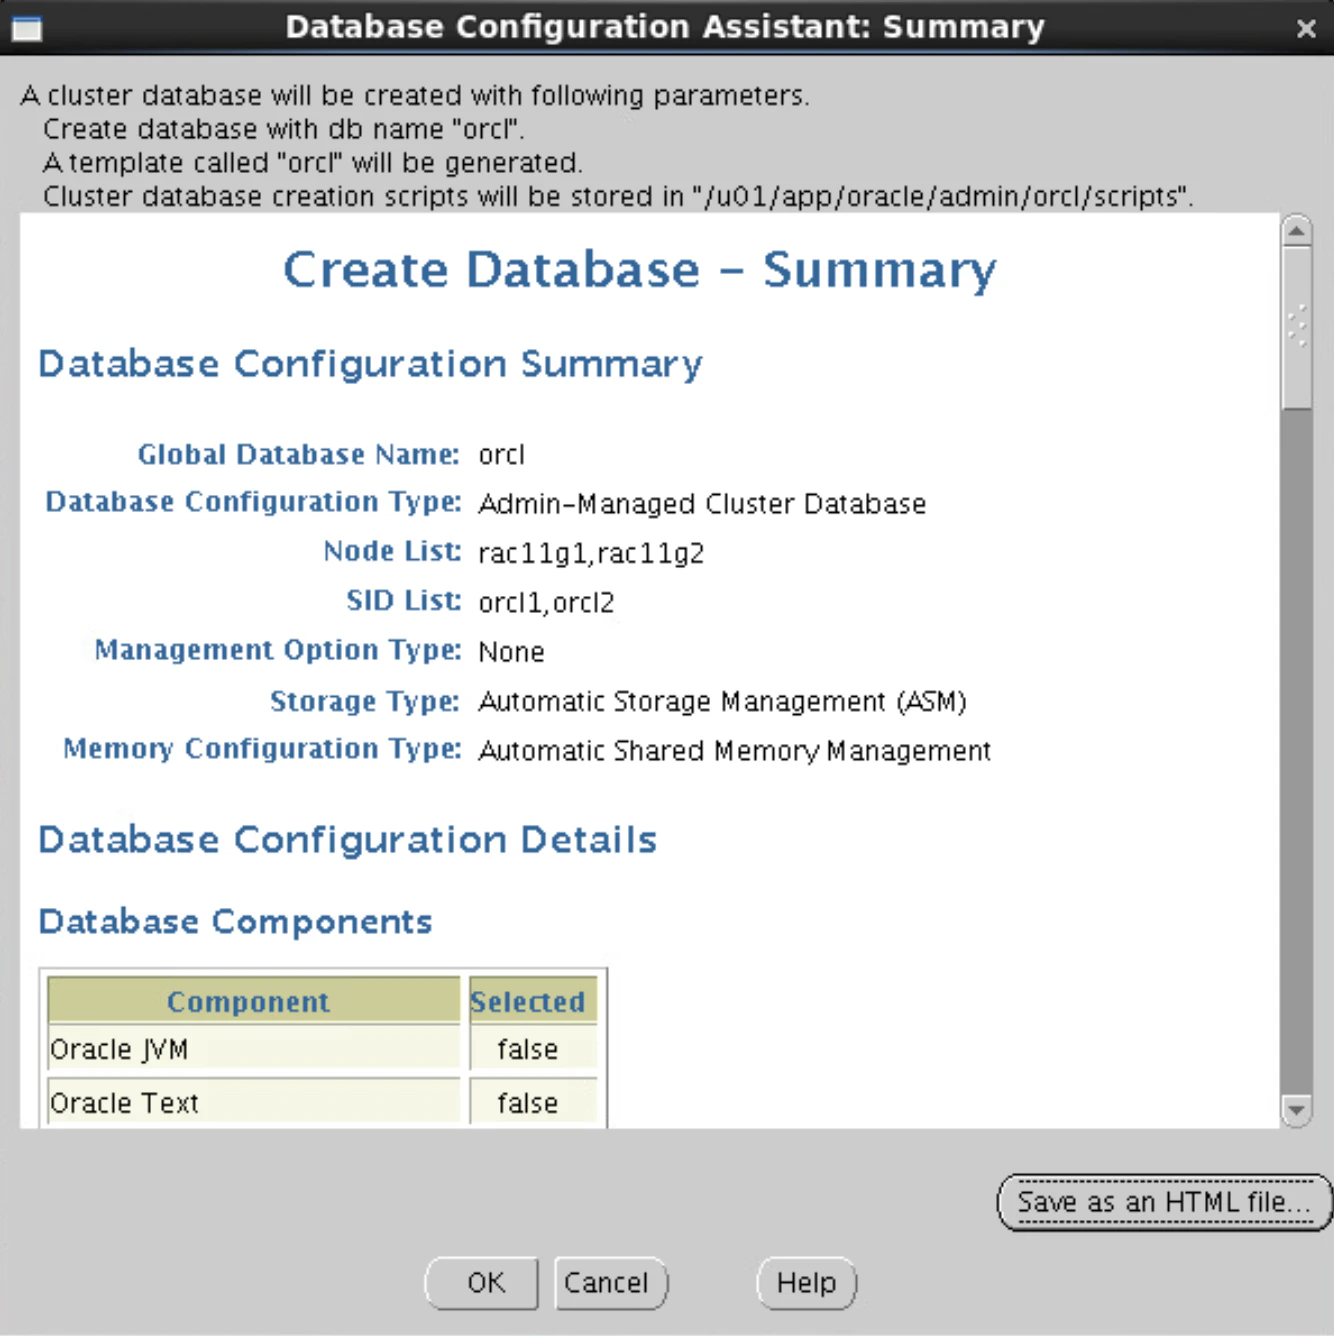Click the scroll up arrow
Viewport: 1334px width, 1336px height.
pos(1297,231)
